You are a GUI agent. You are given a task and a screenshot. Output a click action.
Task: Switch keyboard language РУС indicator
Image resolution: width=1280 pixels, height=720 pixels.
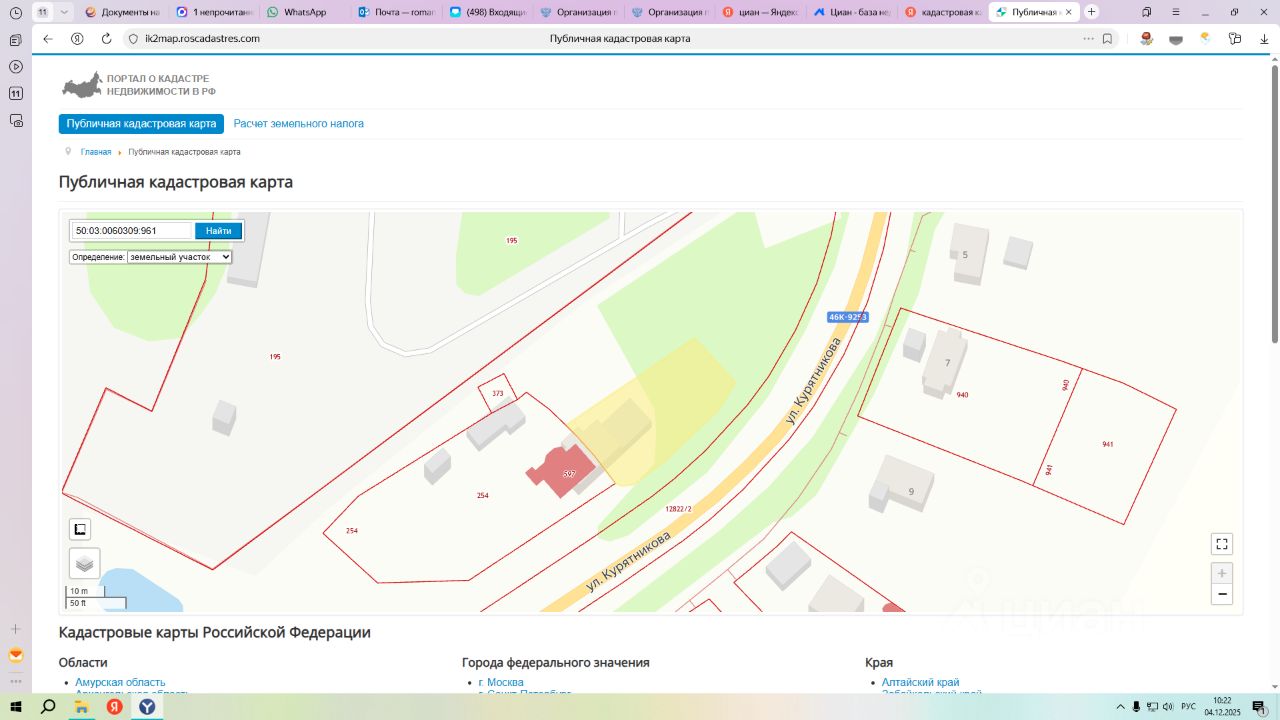(1188, 706)
